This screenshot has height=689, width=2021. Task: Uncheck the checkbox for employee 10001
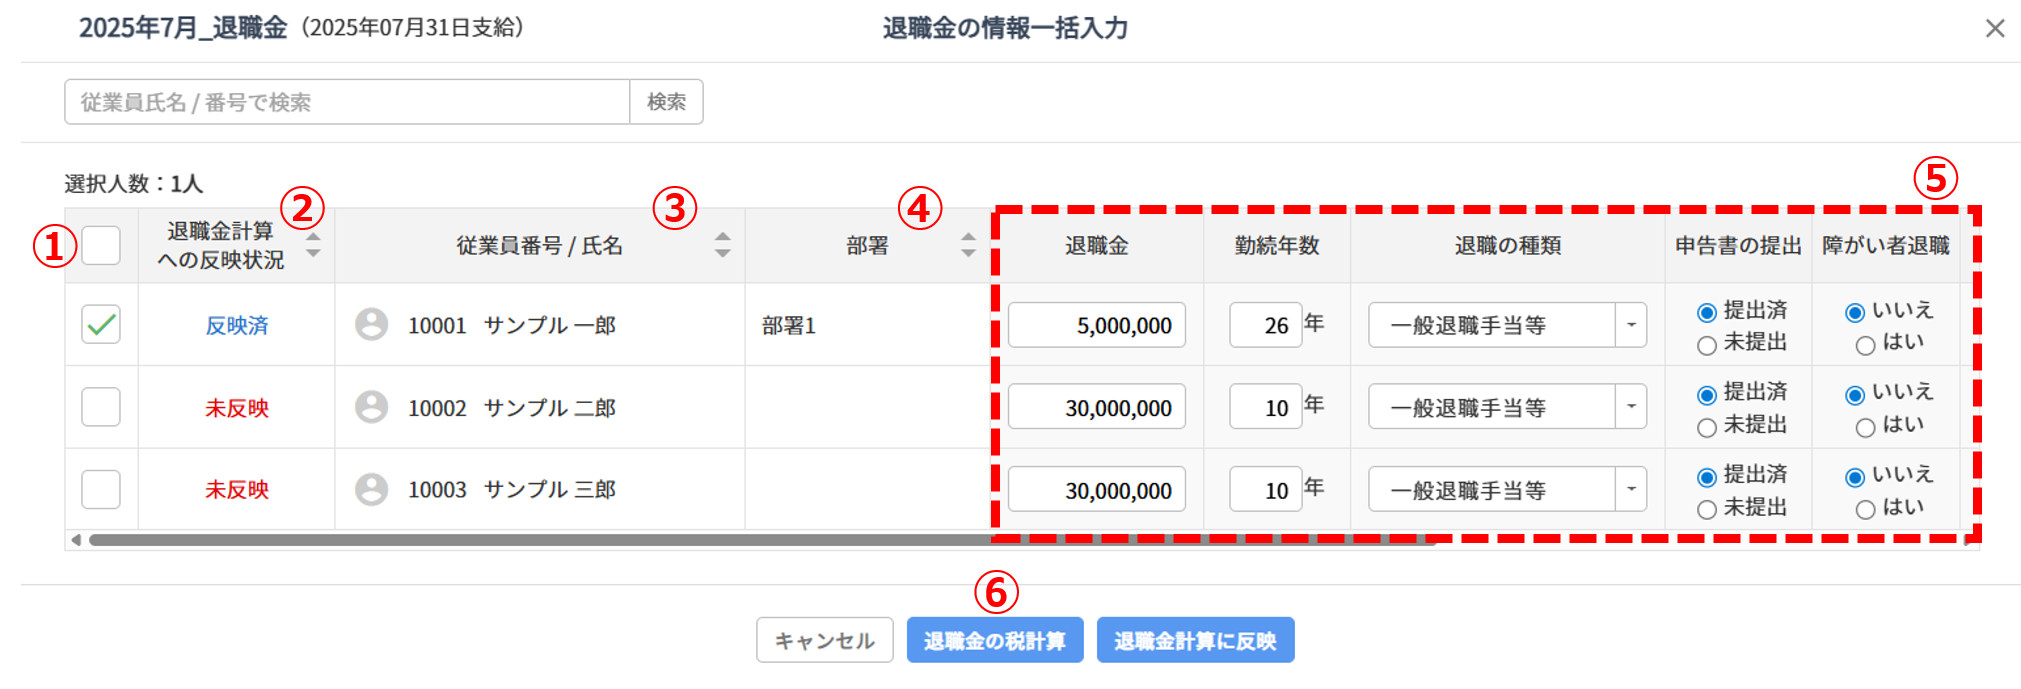(x=101, y=325)
